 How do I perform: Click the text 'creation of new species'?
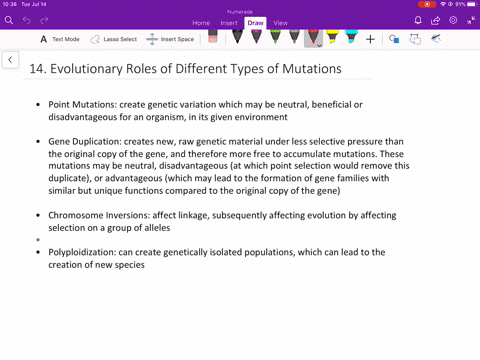96,265
